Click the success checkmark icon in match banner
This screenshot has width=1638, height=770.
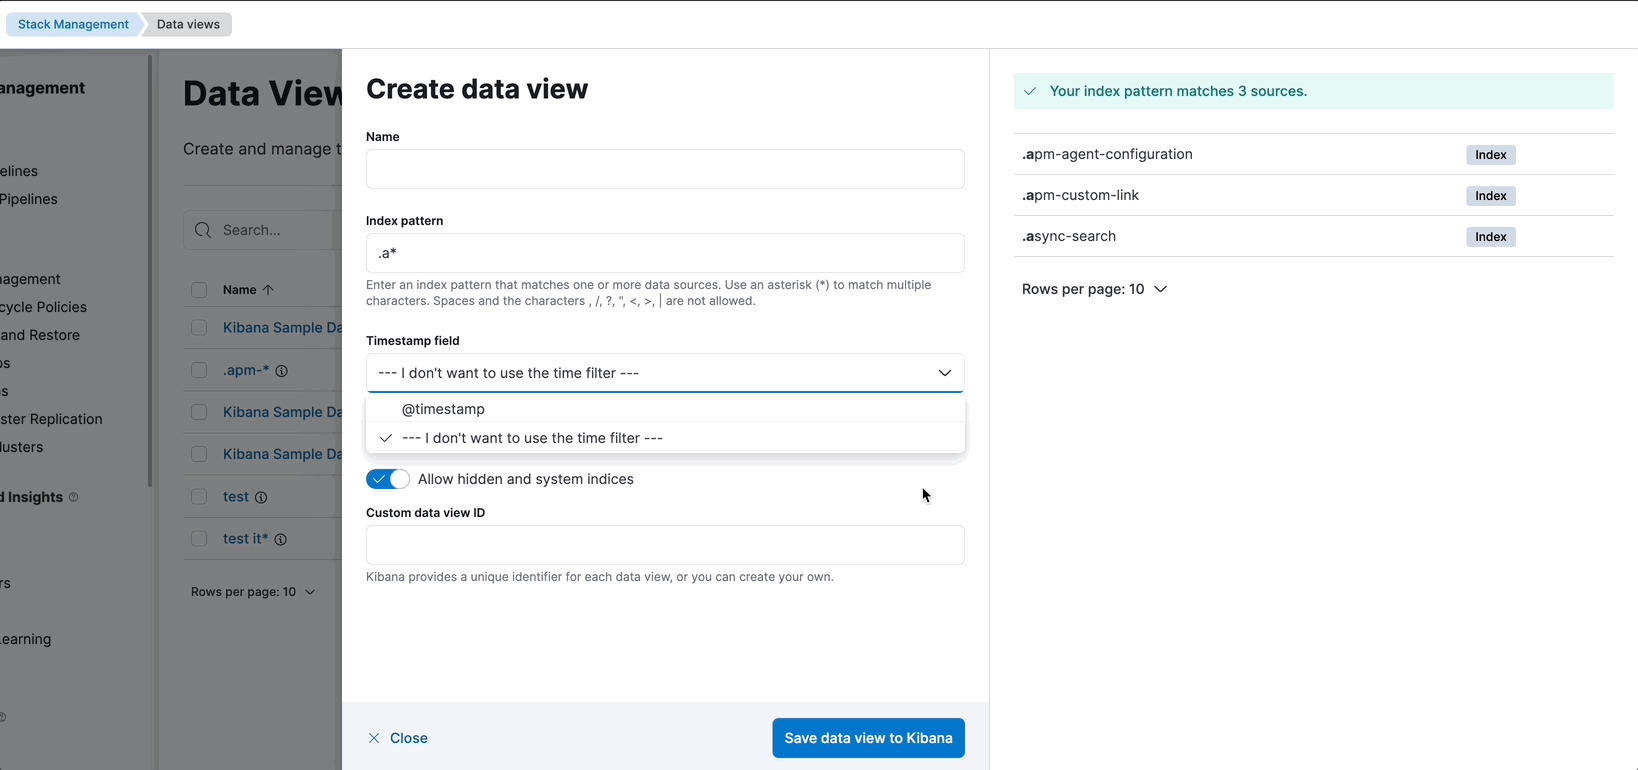click(x=1030, y=91)
